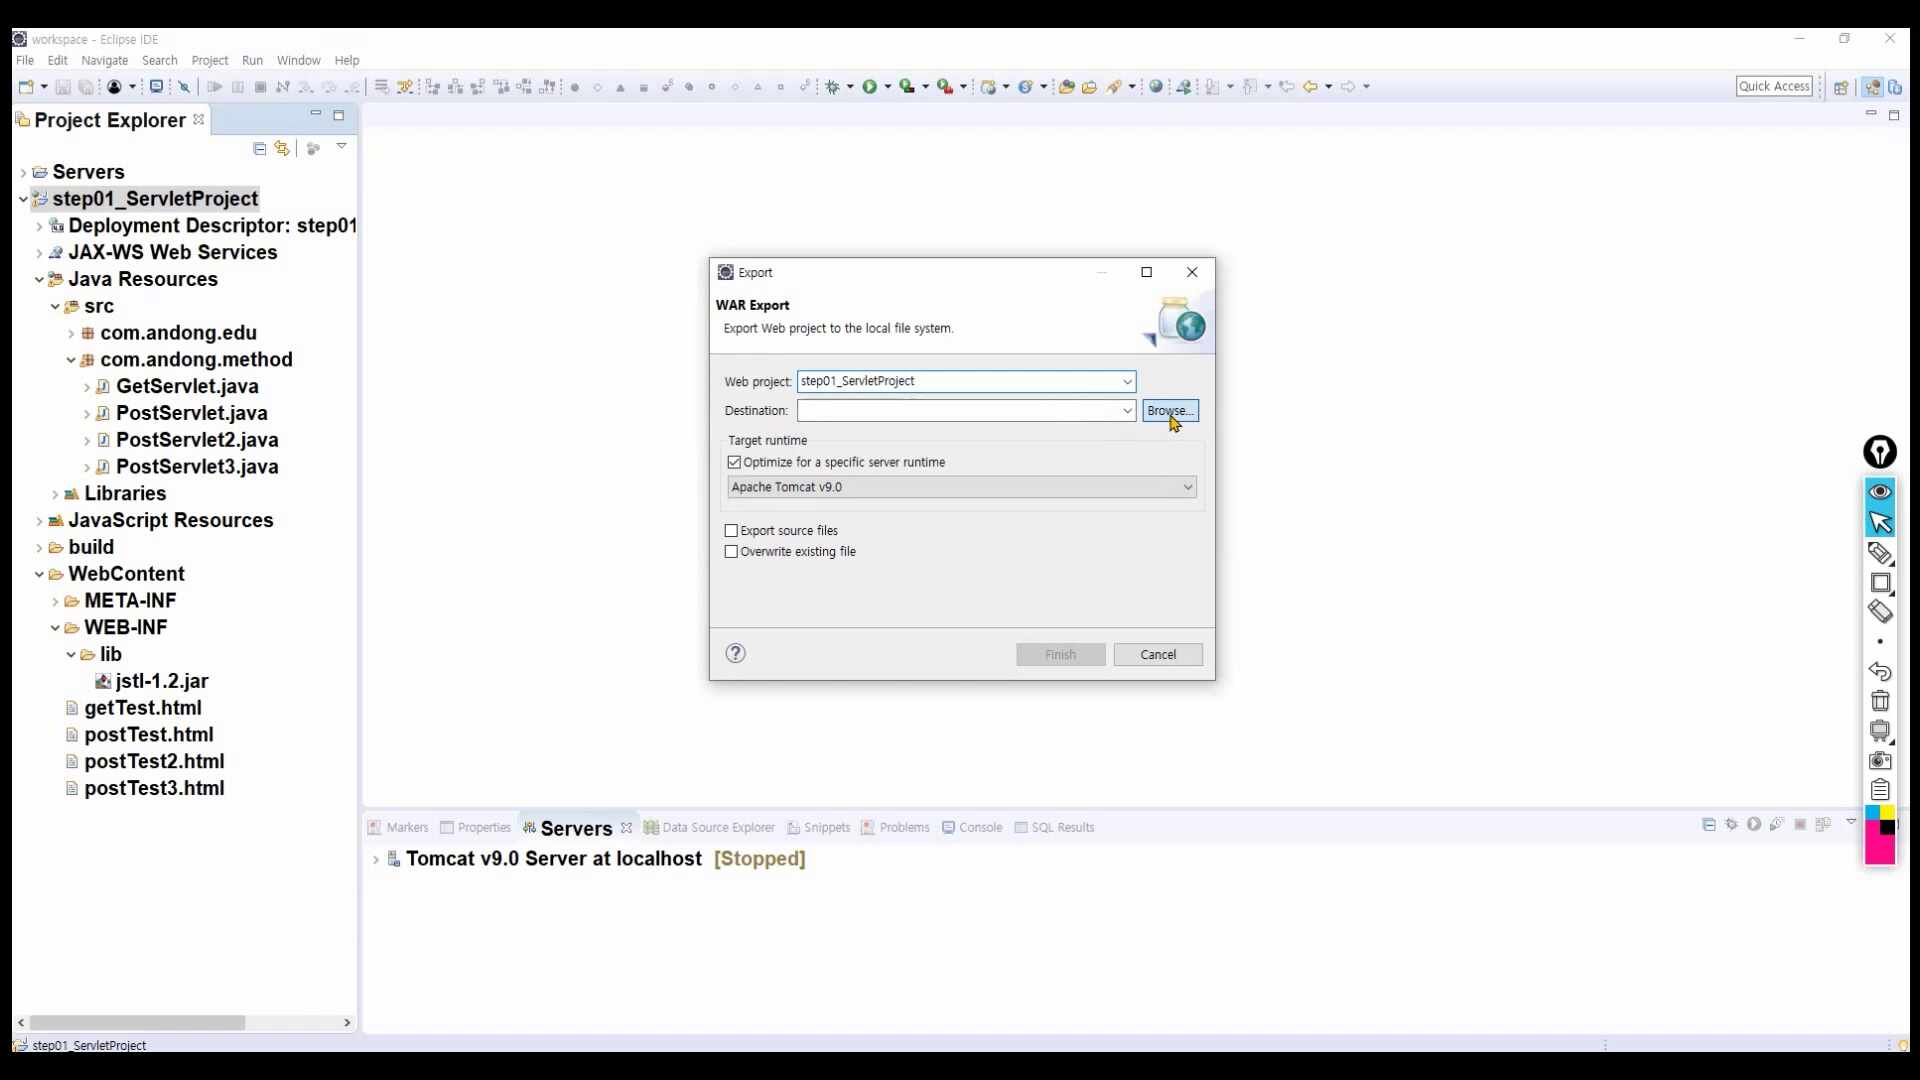Screen dimensions: 1920x1080
Task: Click Link with Editor icon in Project Explorer
Action: 283,148
